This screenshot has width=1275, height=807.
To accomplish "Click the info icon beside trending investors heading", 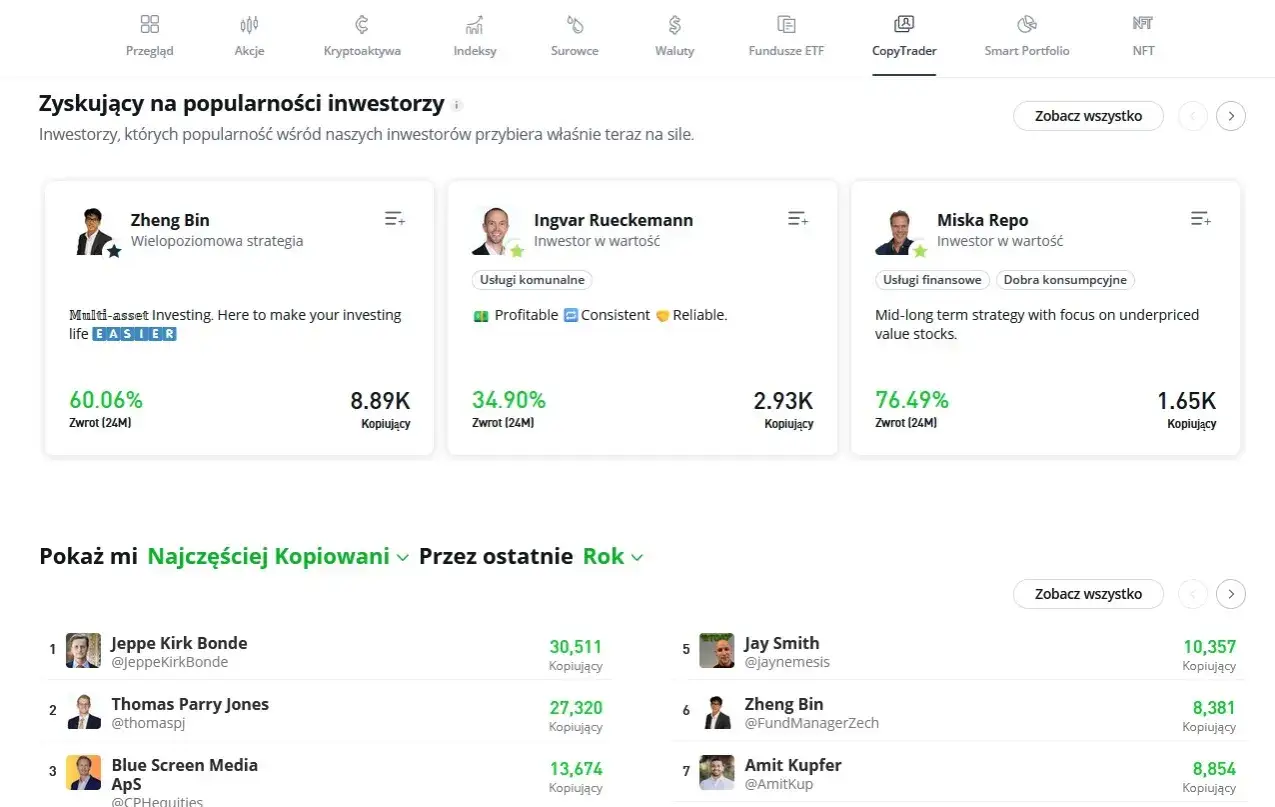I will coord(457,105).
